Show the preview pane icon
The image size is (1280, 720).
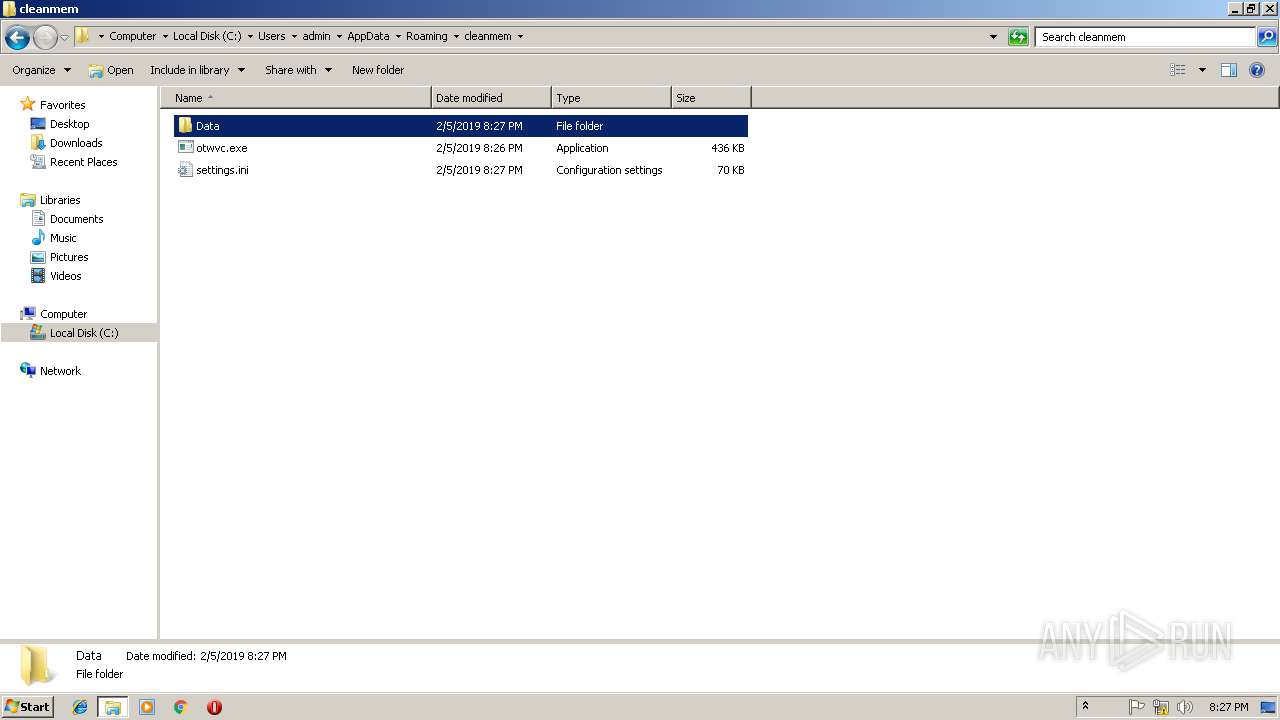click(x=1229, y=70)
